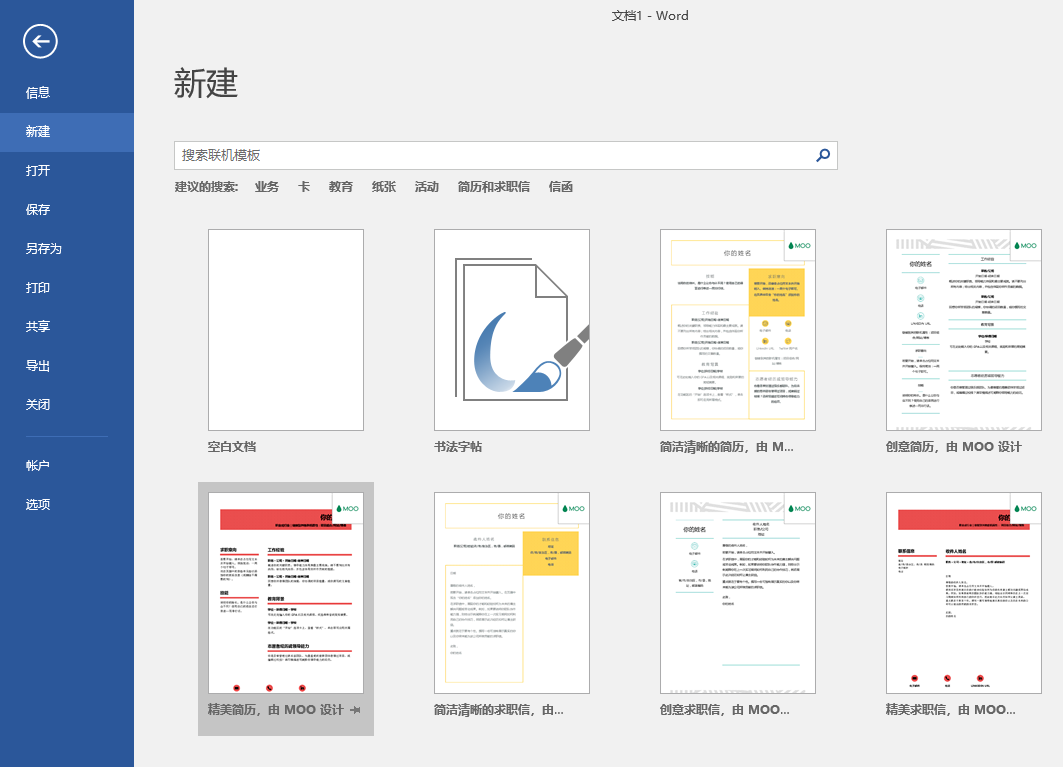
Task: Open the 书法字帖 calligraphy brush template
Action: pos(512,330)
